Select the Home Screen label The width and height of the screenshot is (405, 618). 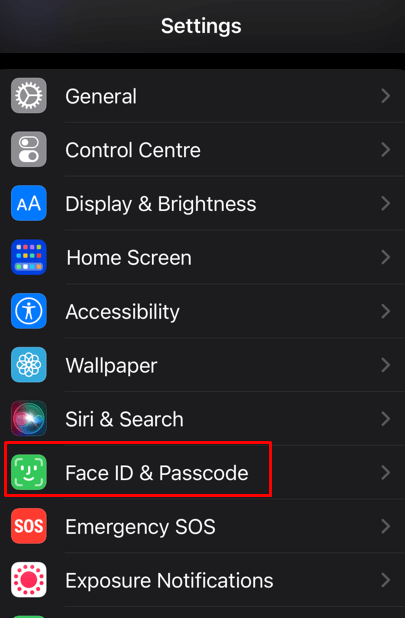129,258
